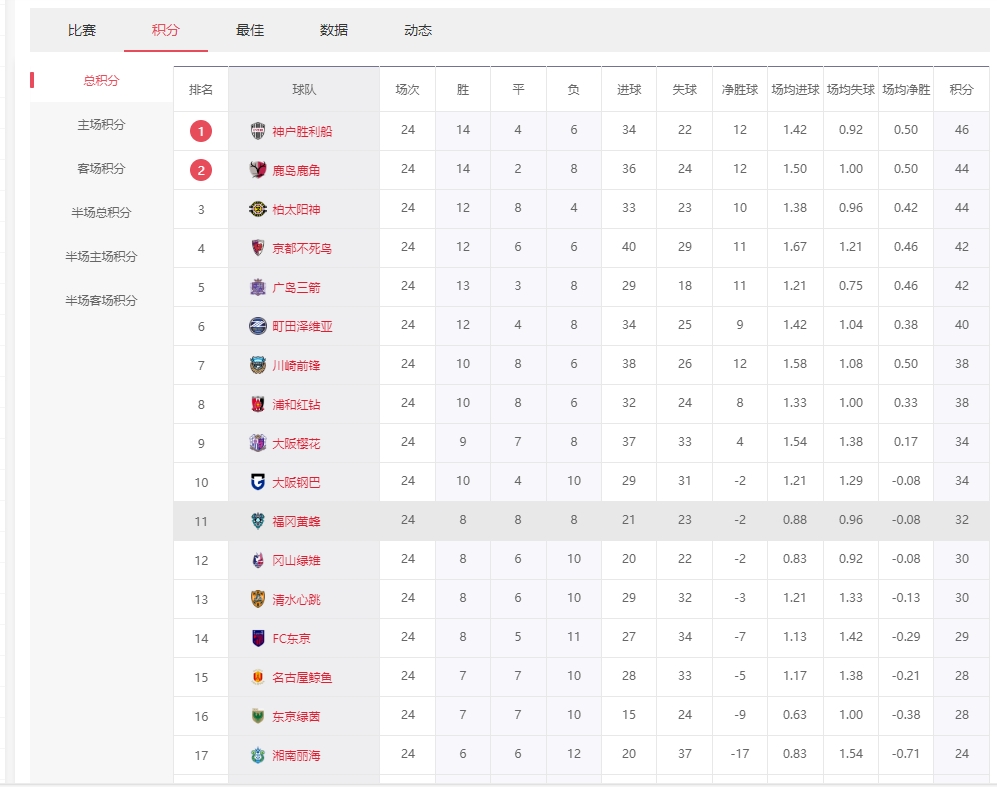
Task: Select 主场积分 in the left sidebar
Action: click(x=102, y=125)
